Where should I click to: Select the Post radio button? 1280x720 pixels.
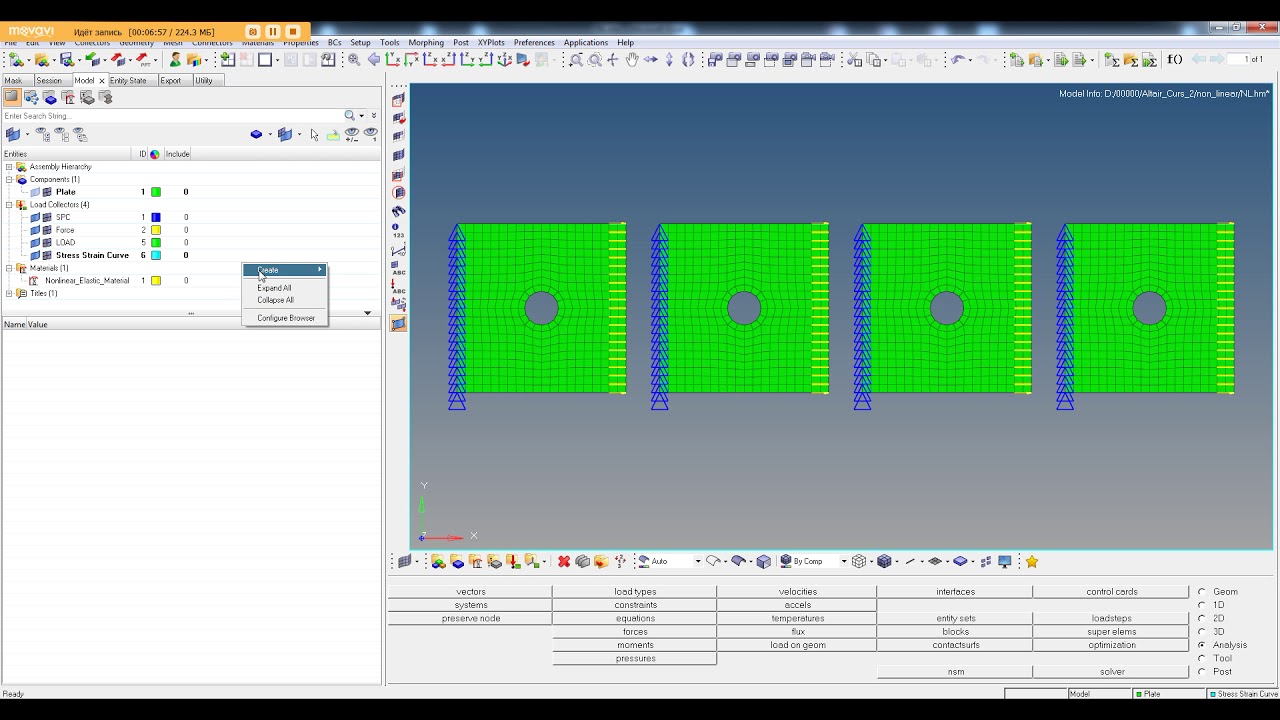(x=1202, y=672)
